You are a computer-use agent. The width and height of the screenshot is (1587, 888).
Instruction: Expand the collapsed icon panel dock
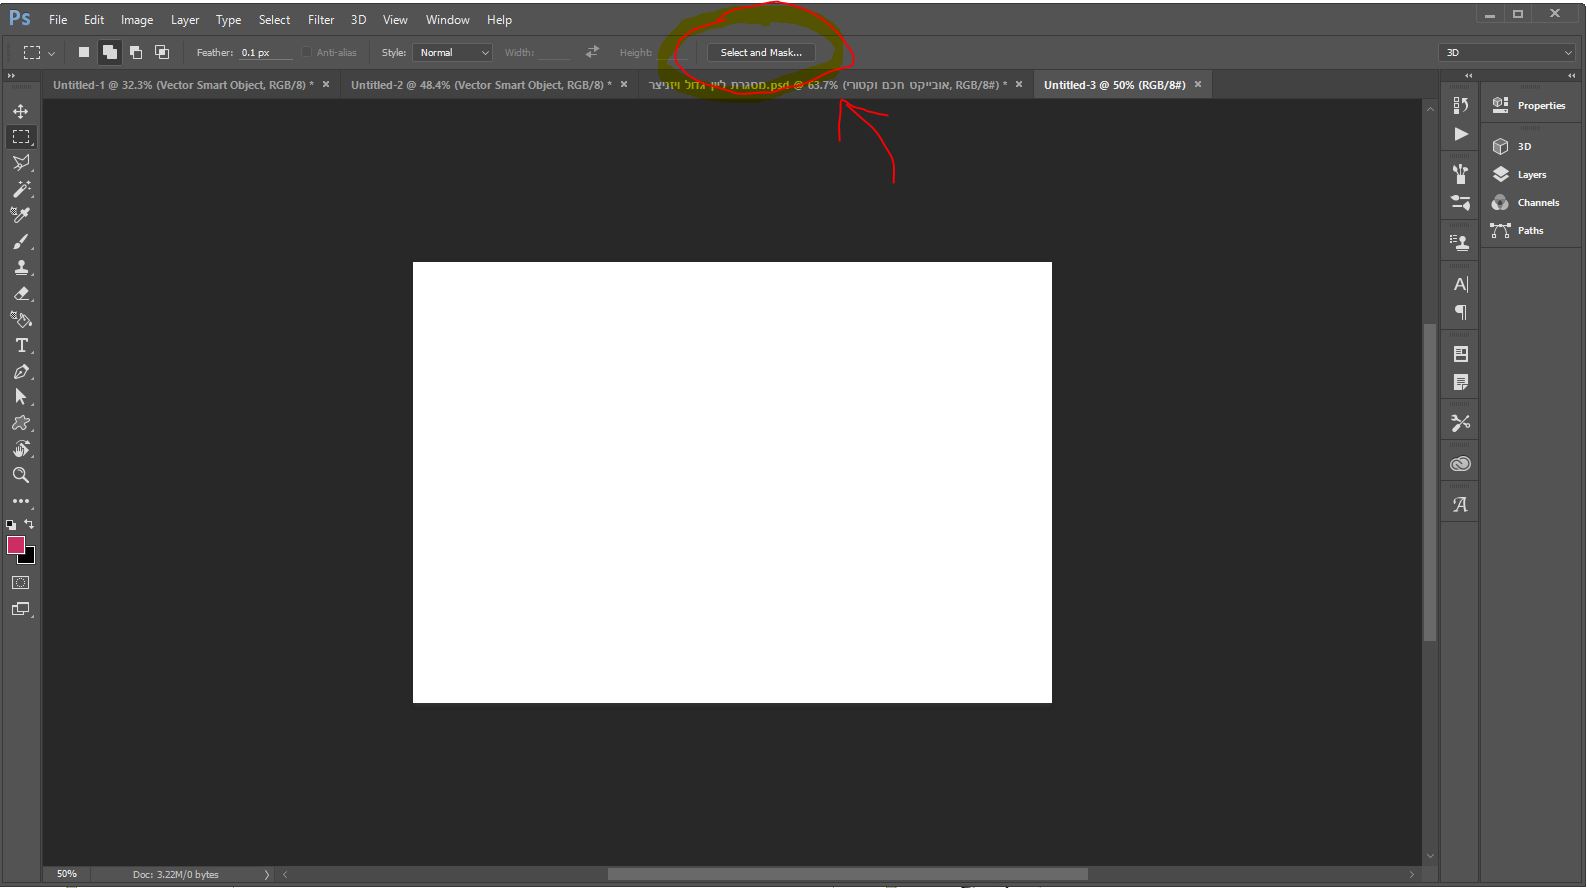pyautogui.click(x=1468, y=76)
